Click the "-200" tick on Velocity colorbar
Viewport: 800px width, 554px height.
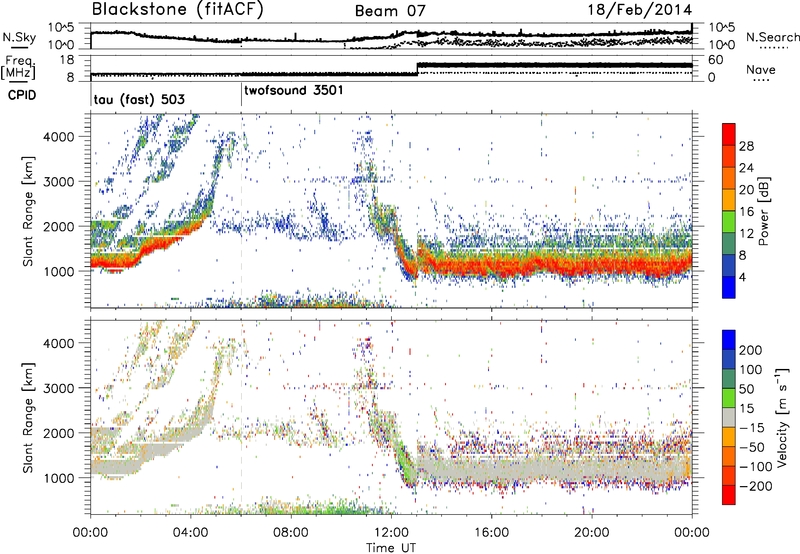[x=756, y=486]
